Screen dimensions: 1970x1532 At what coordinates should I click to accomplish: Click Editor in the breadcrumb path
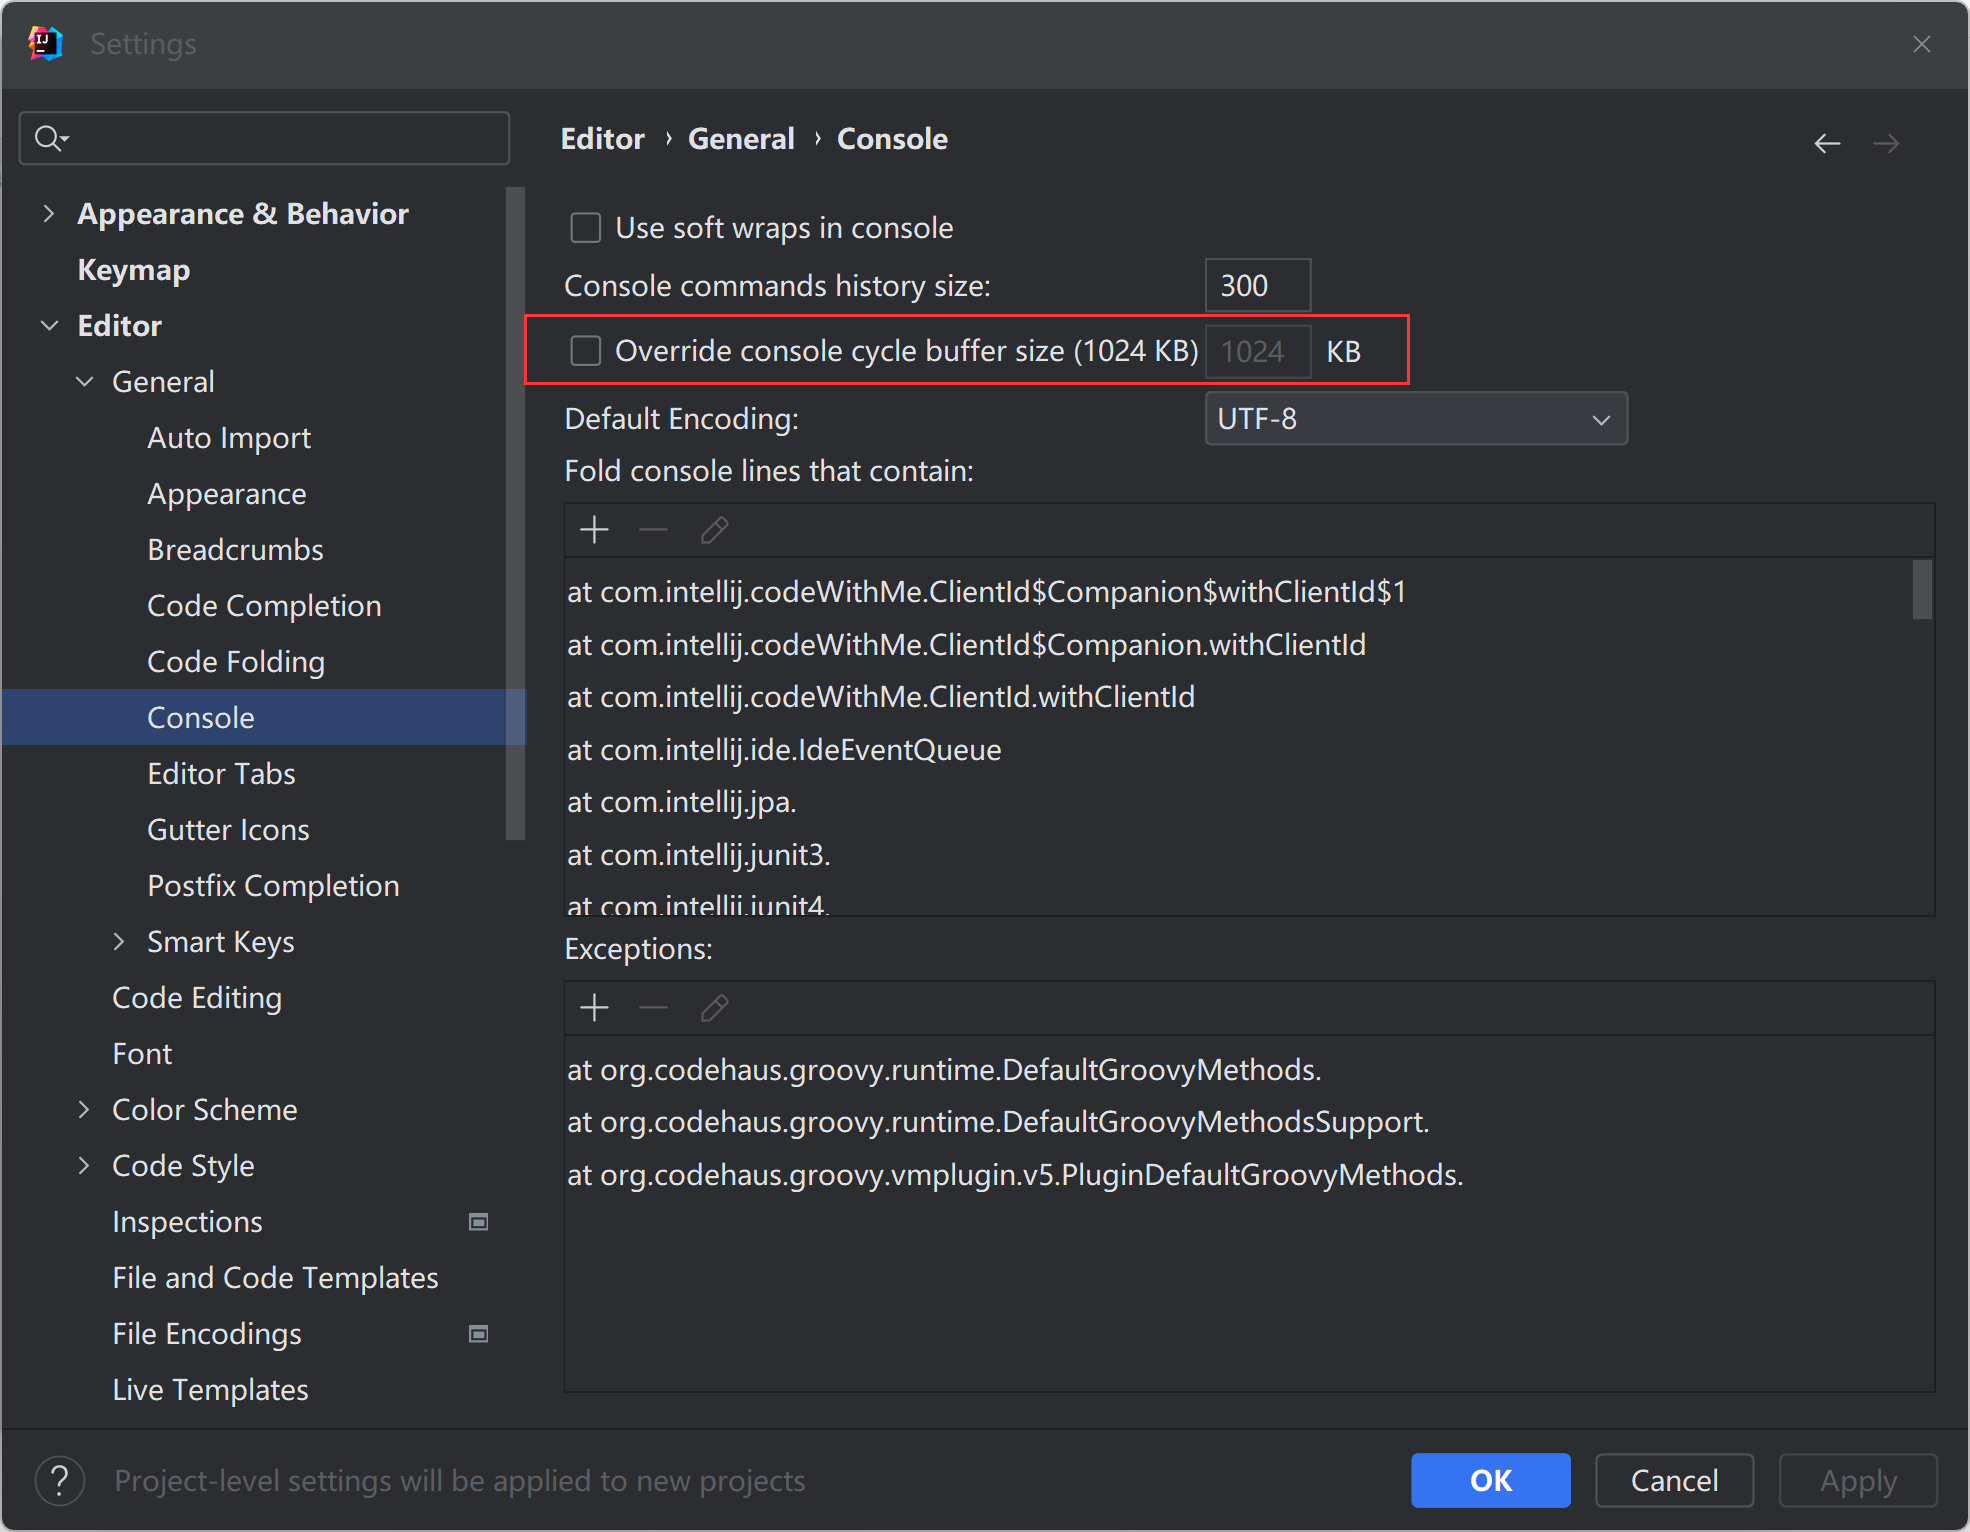[x=602, y=139]
